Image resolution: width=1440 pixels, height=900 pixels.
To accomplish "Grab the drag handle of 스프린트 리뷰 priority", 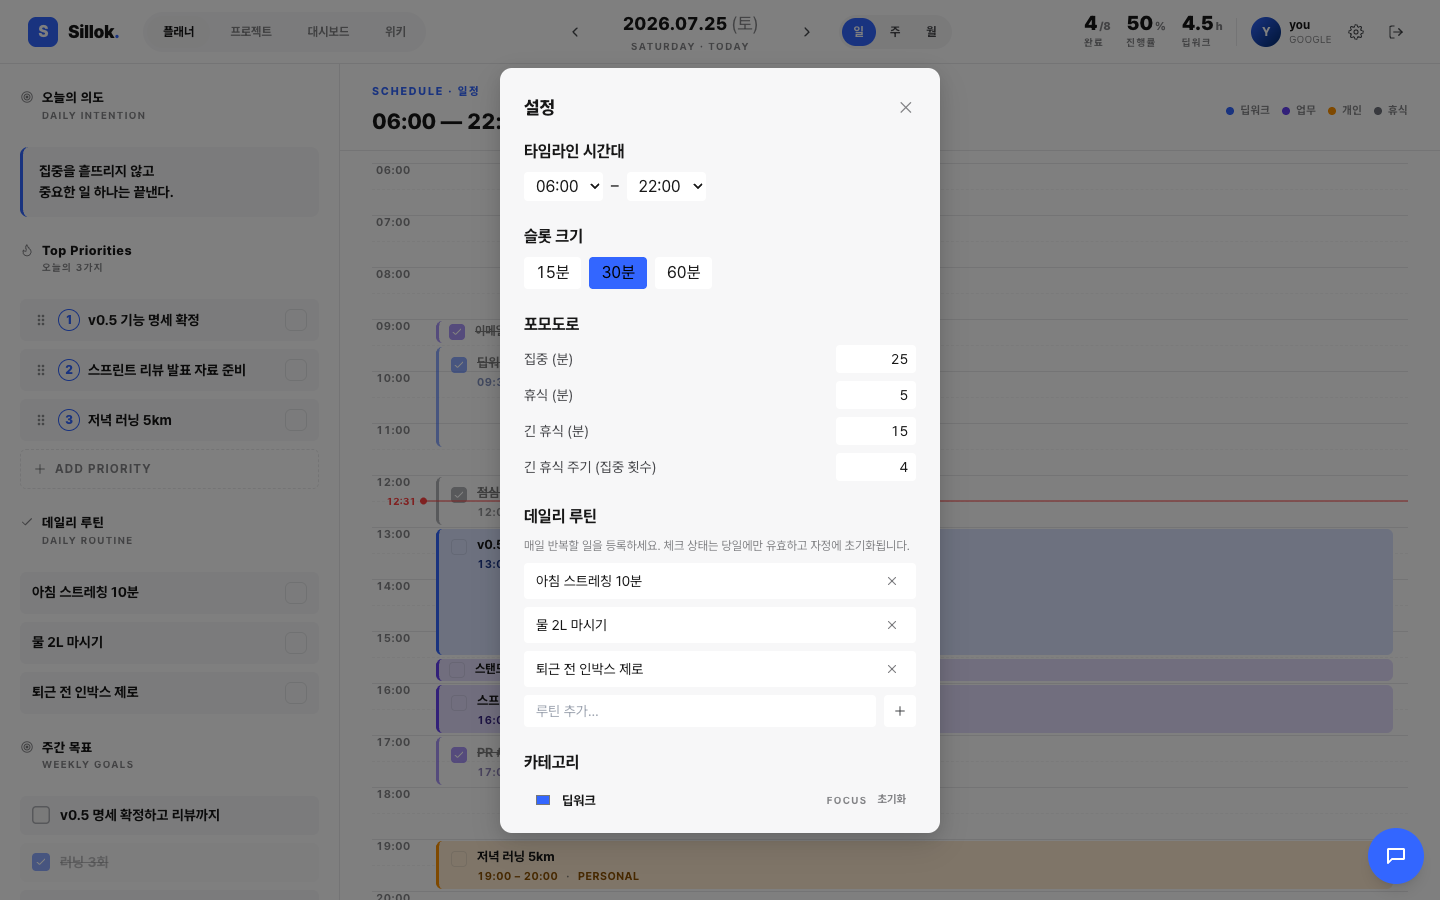I will 41,370.
